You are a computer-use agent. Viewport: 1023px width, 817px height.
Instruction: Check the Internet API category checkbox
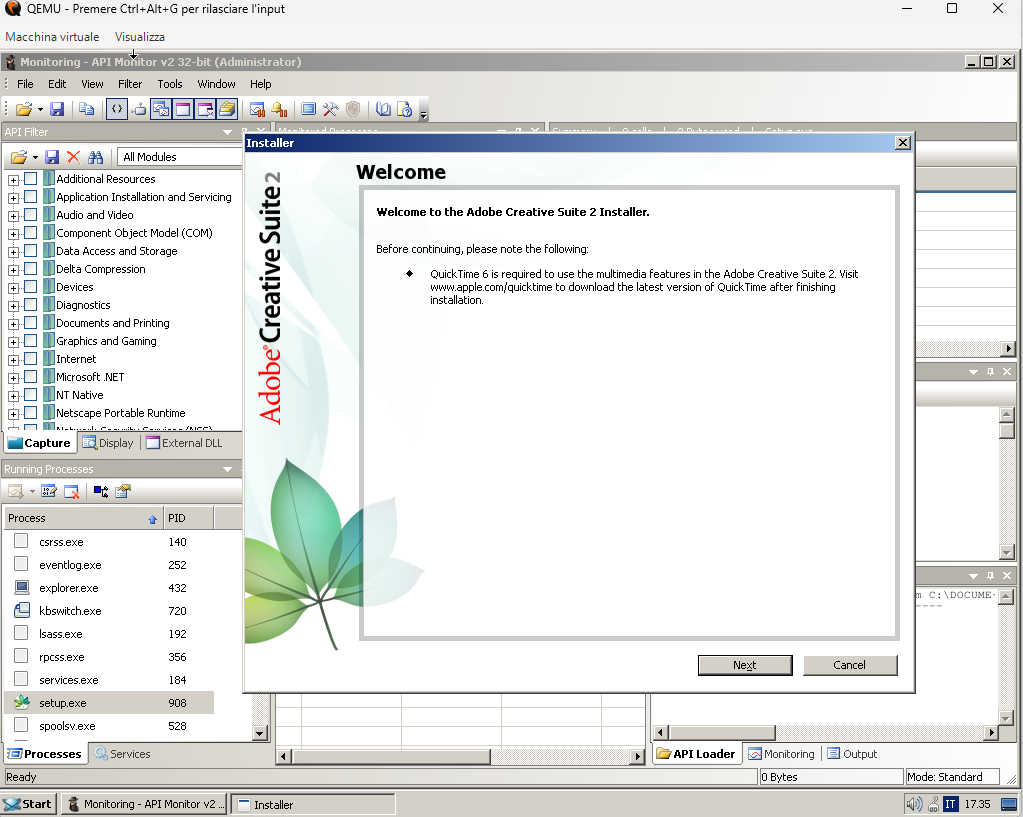tap(31, 359)
